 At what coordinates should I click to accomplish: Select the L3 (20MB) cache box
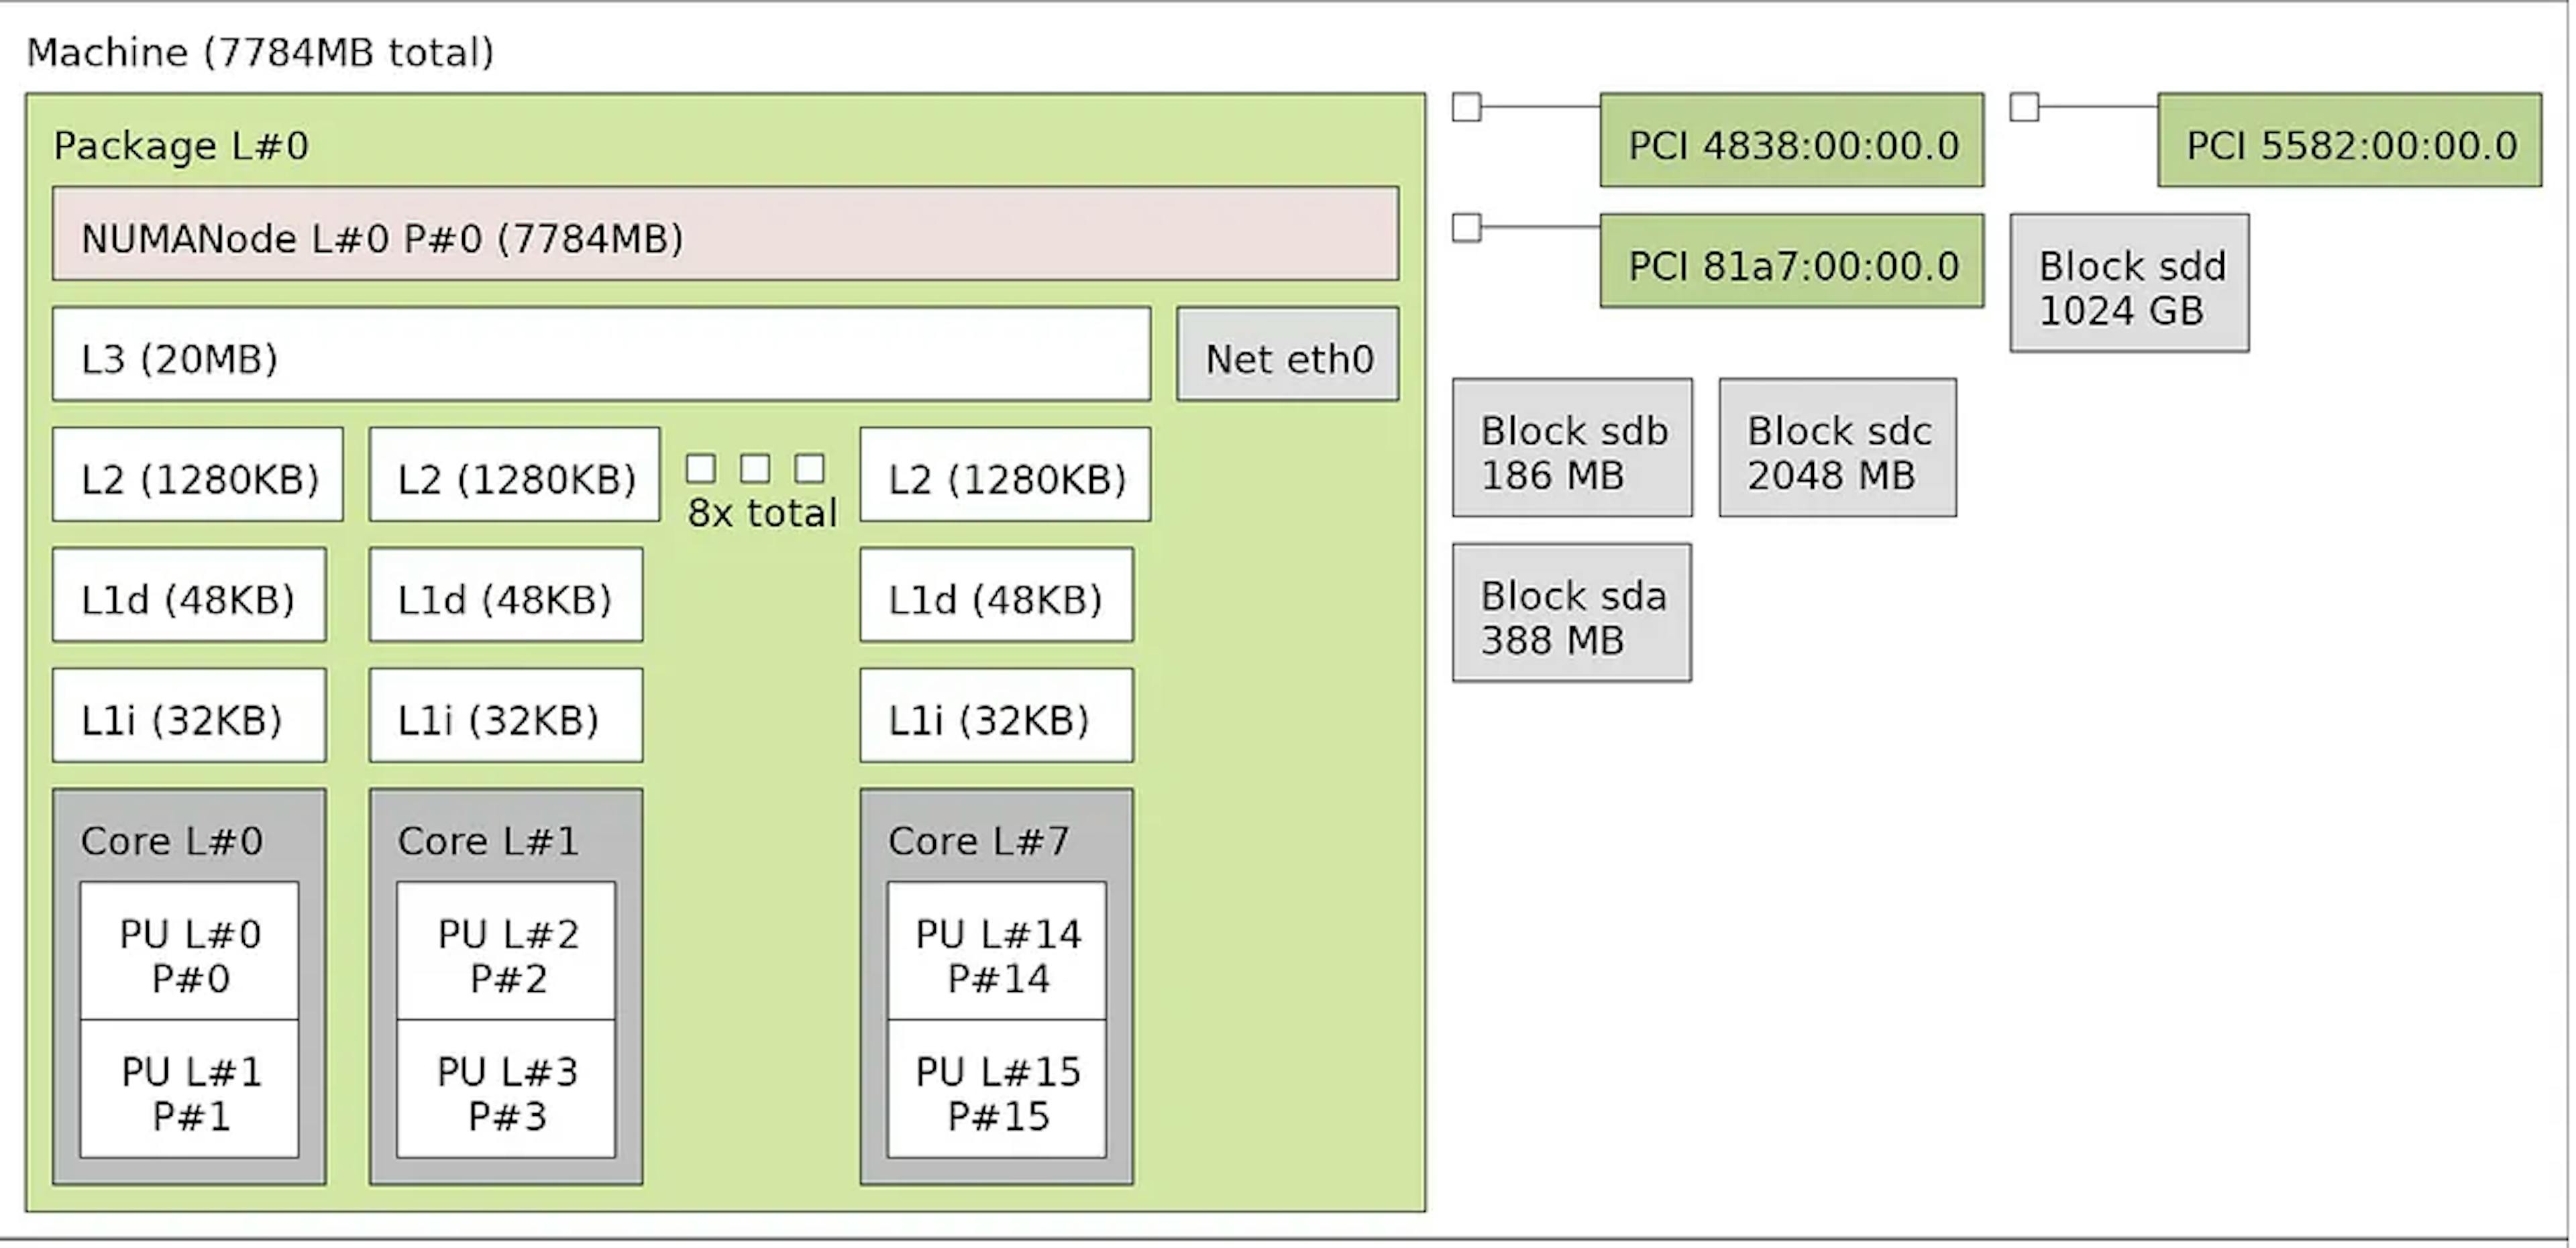pos(601,354)
